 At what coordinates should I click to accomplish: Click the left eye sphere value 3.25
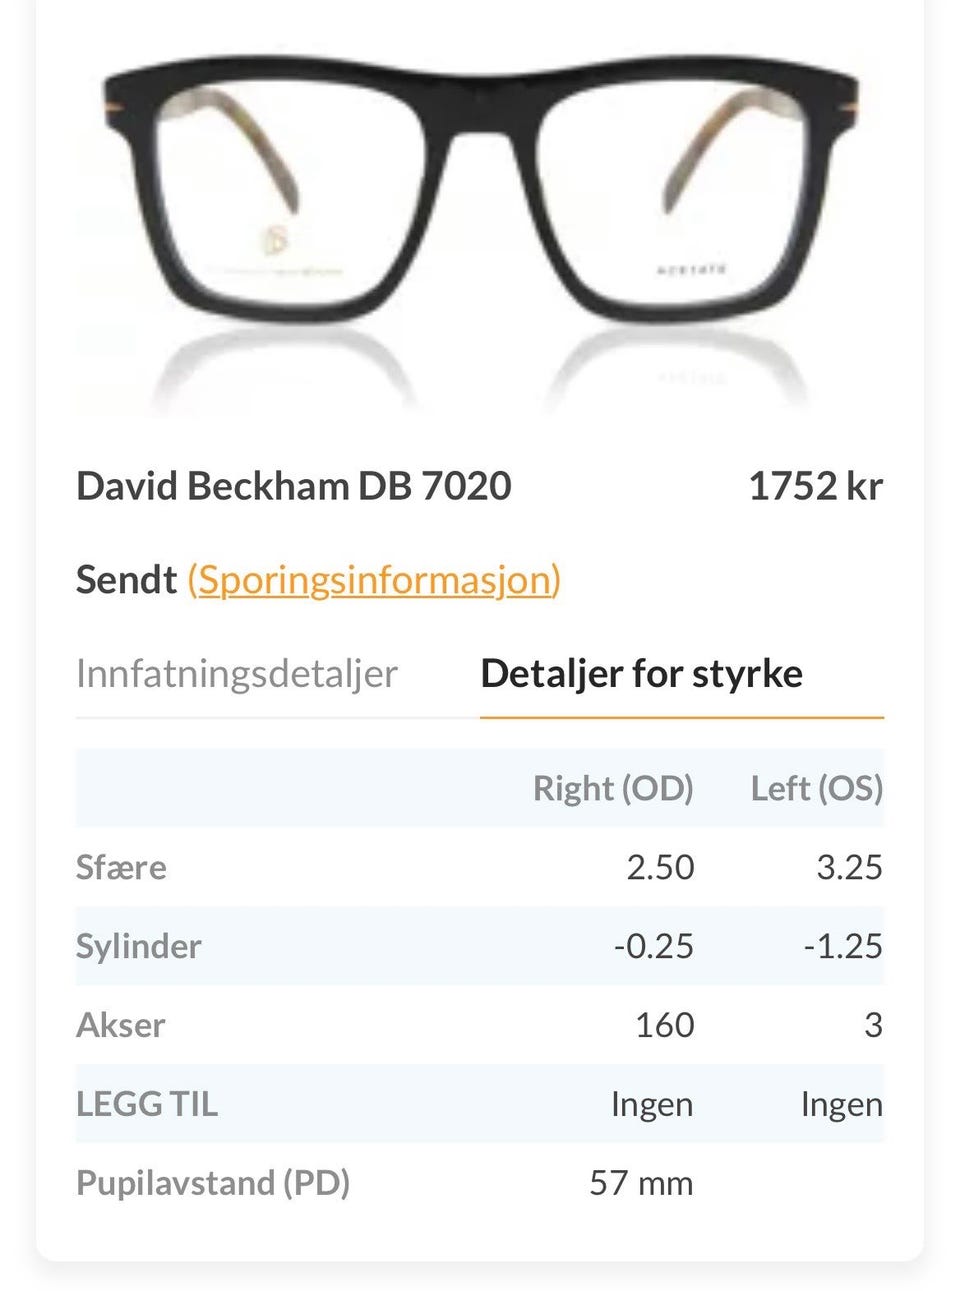pos(849,867)
